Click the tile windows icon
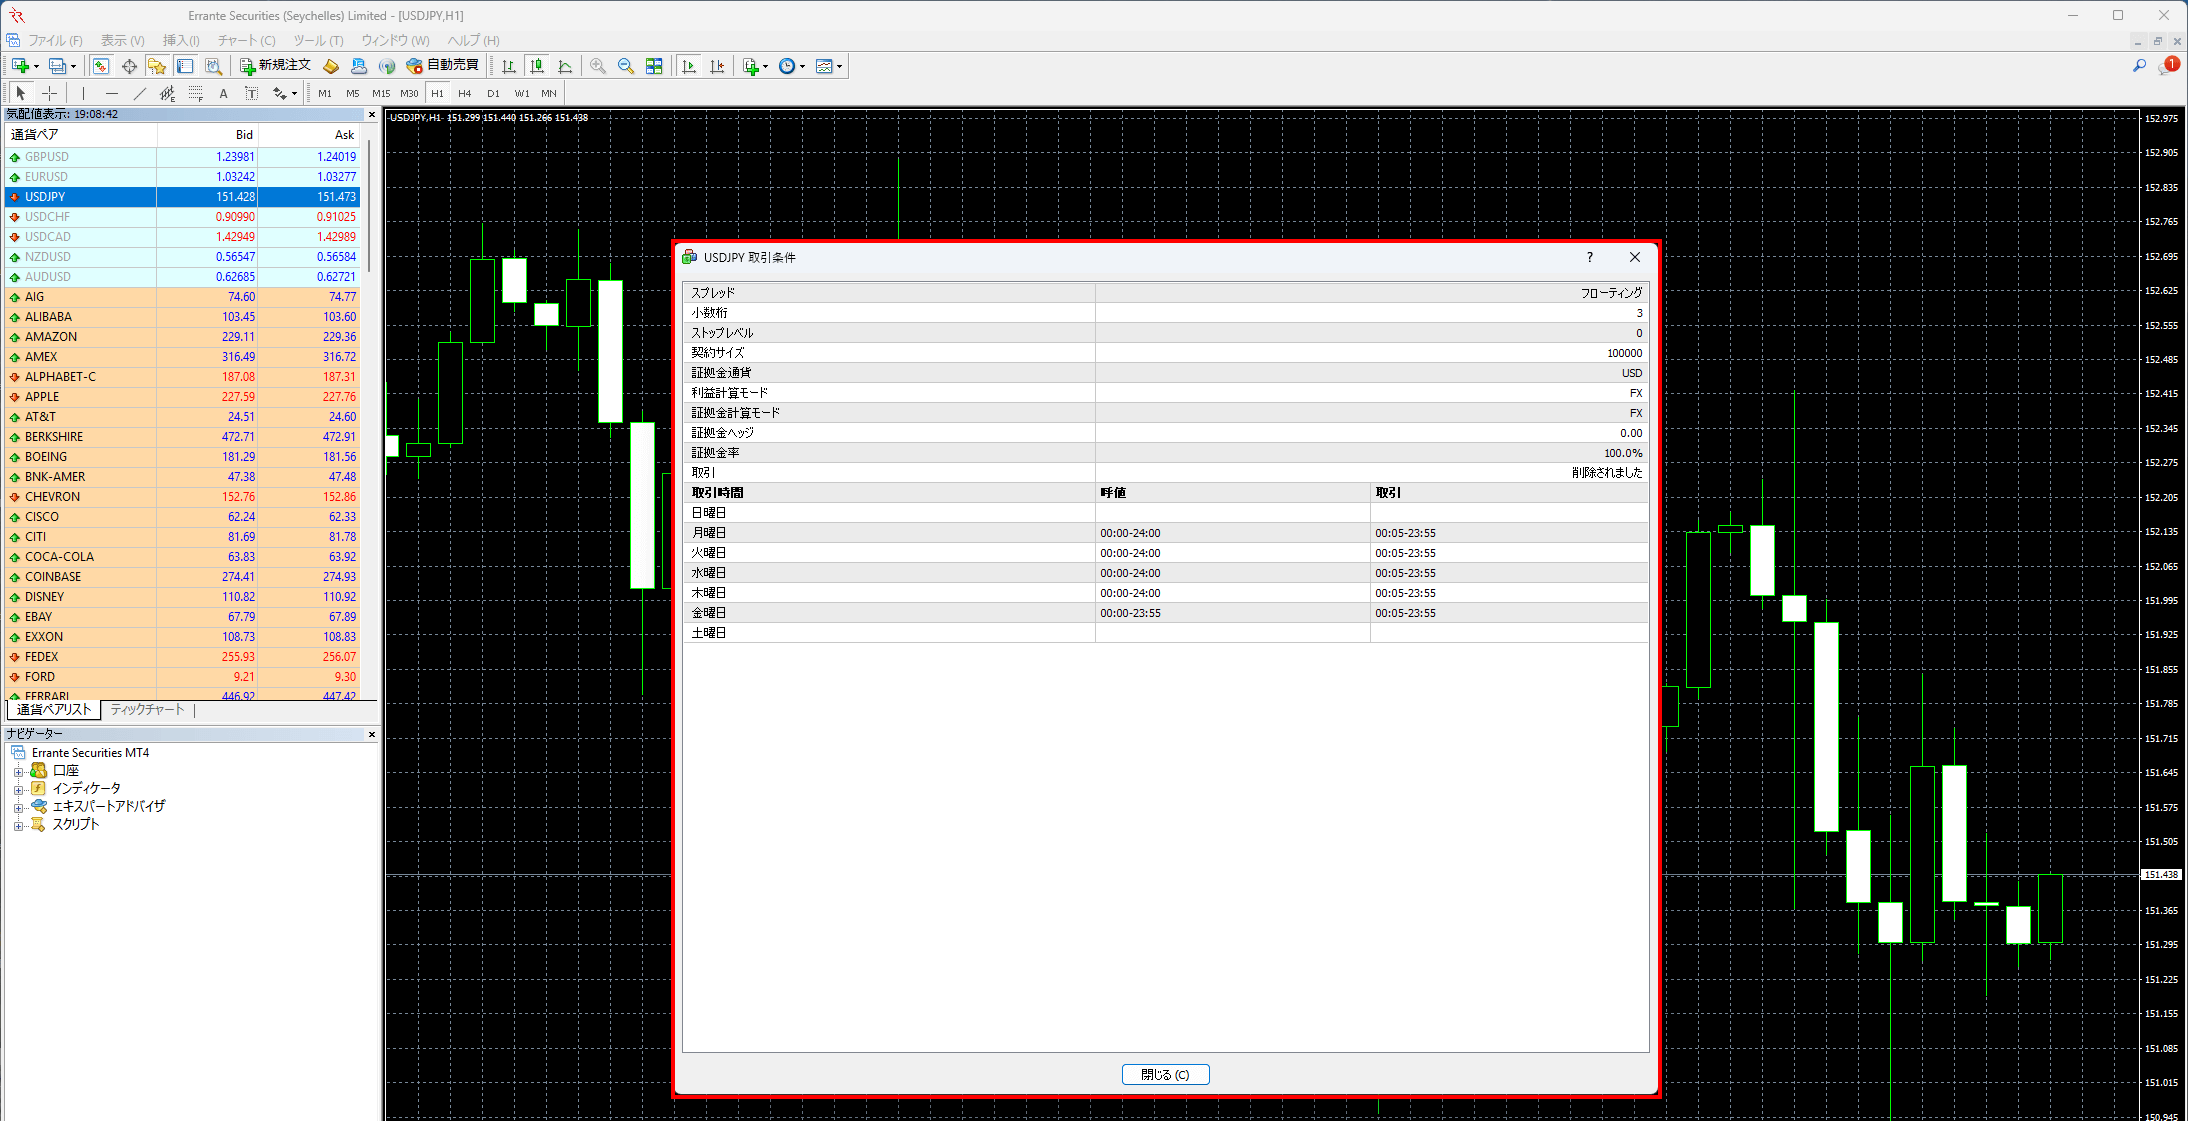2188x1121 pixels. (654, 66)
